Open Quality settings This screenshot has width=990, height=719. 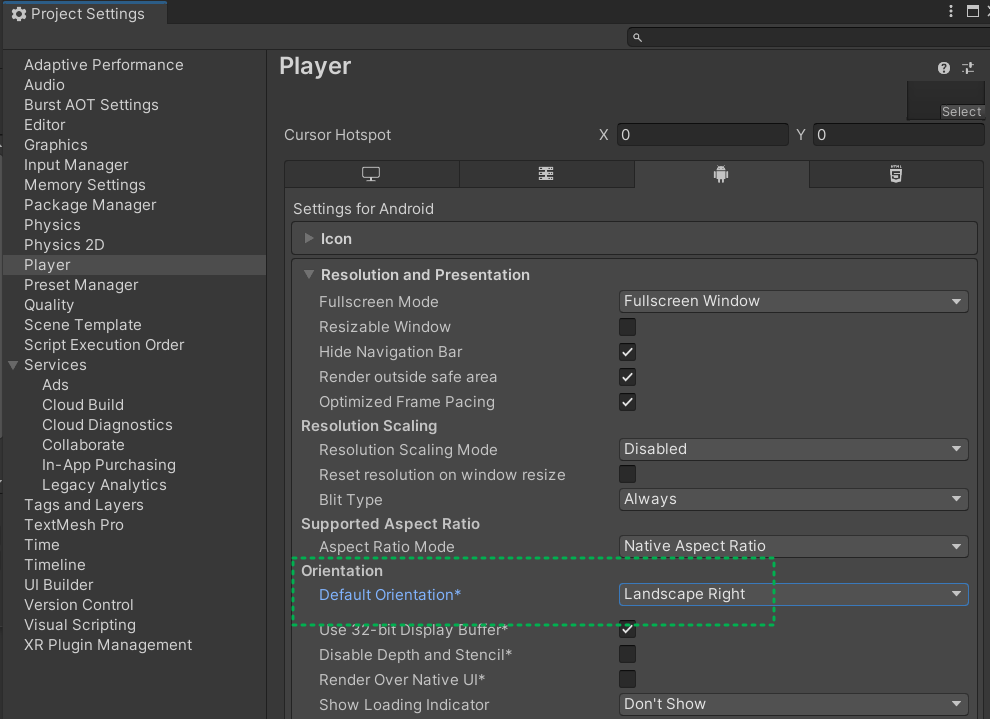pyautogui.click(x=49, y=305)
